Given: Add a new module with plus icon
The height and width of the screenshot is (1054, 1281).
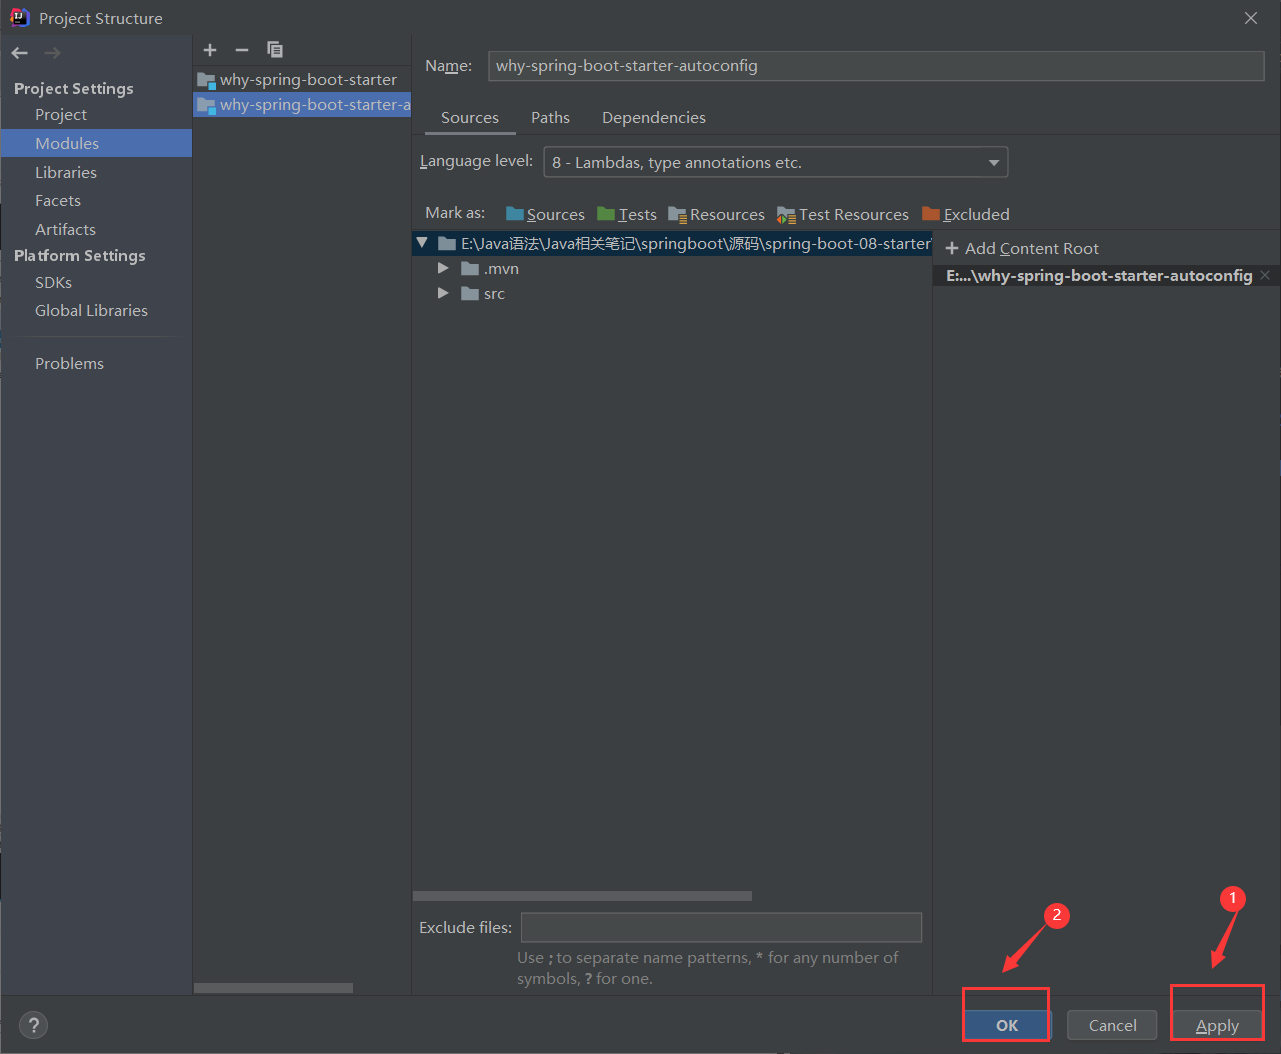Looking at the screenshot, I should pos(210,50).
